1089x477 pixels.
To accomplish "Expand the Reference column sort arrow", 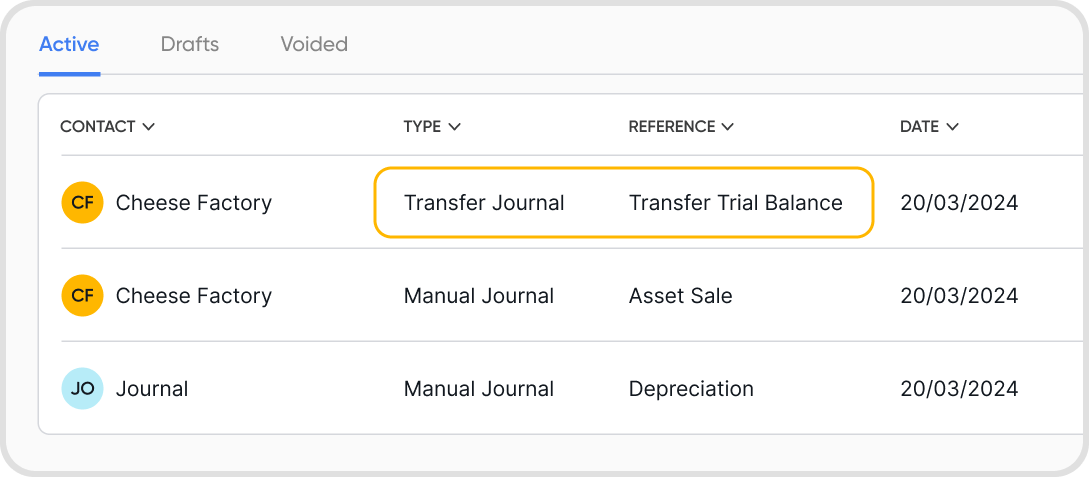I will tap(728, 127).
